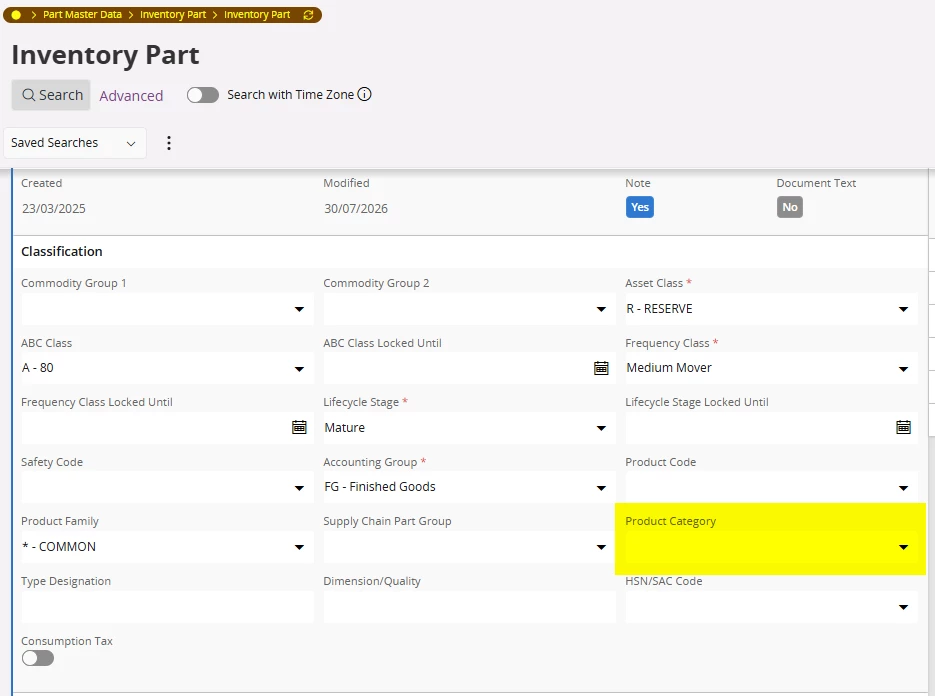This screenshot has width=935, height=696.
Task: Open the three-dot menu beside Saved Searches
Action: point(169,143)
